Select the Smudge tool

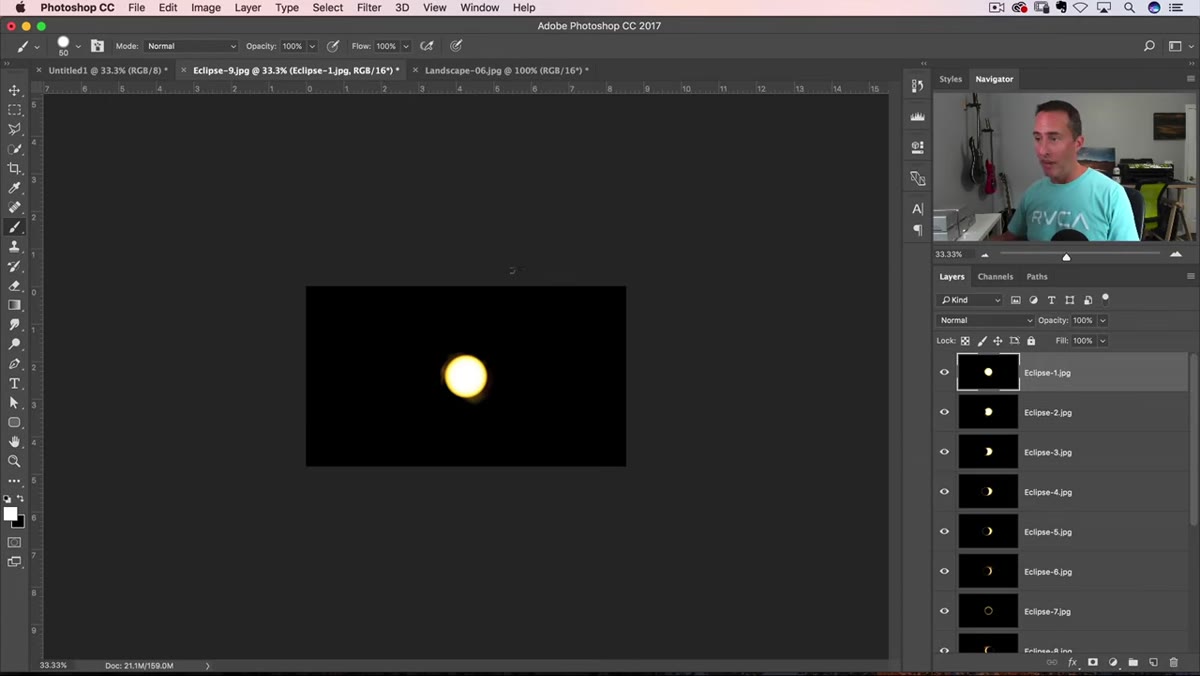pyautogui.click(x=14, y=324)
